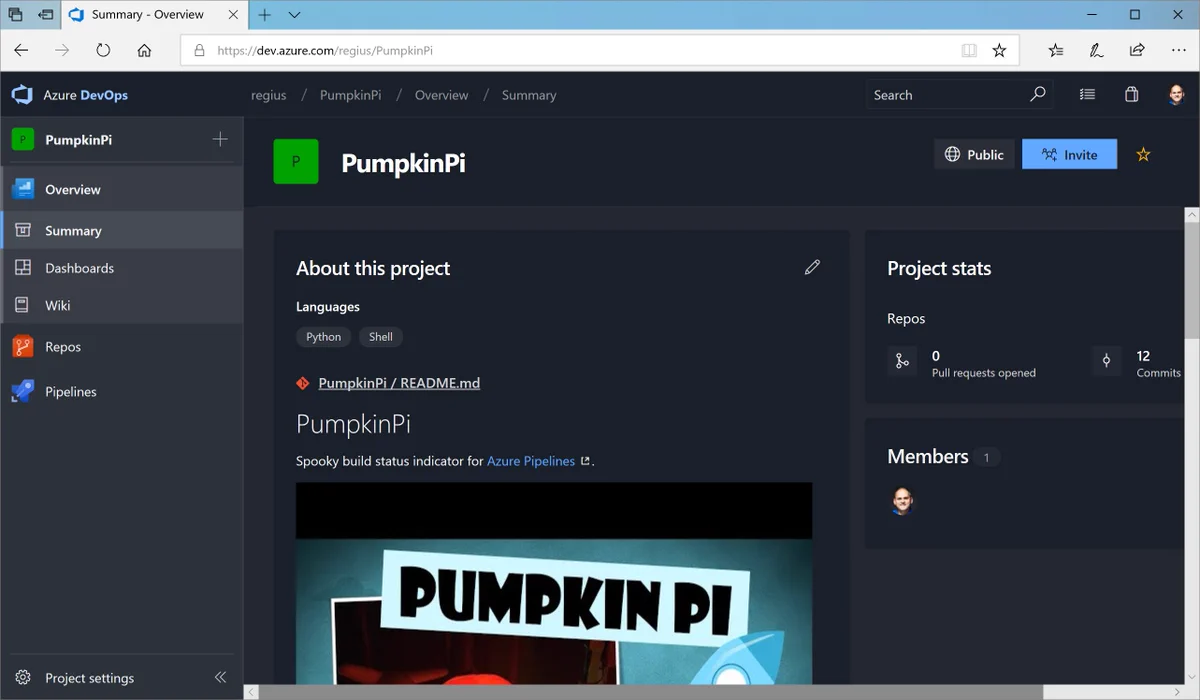1200x700 pixels.
Task: Click the browser back arrow
Action: (x=22, y=50)
